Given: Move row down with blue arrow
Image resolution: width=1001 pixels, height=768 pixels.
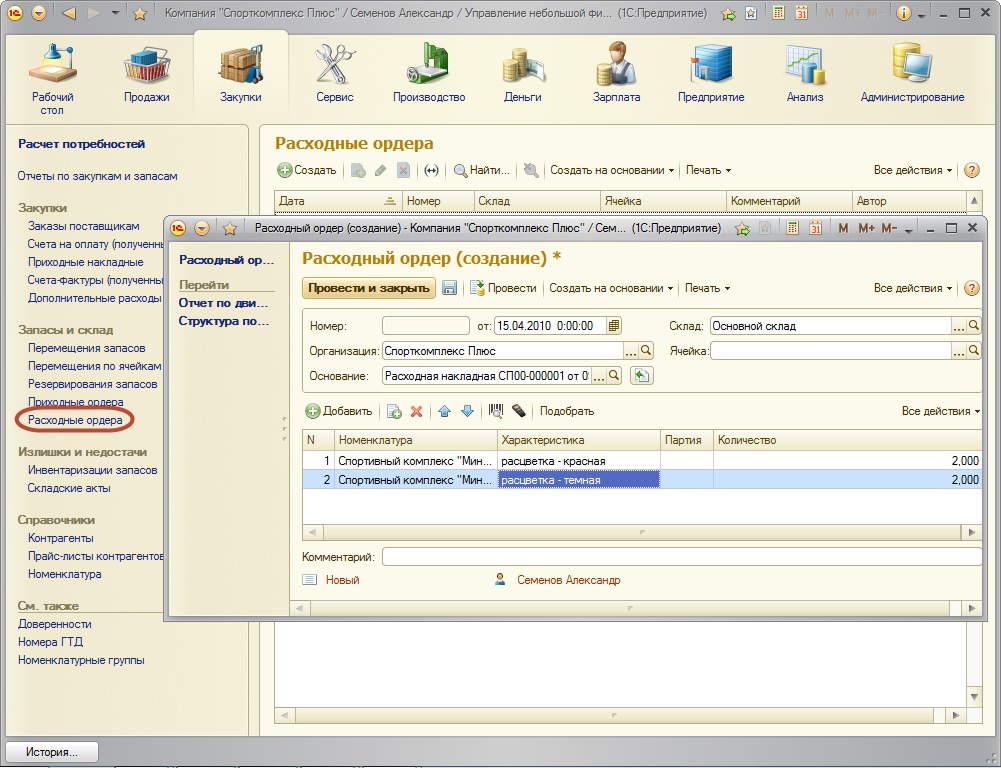Looking at the screenshot, I should [x=466, y=411].
